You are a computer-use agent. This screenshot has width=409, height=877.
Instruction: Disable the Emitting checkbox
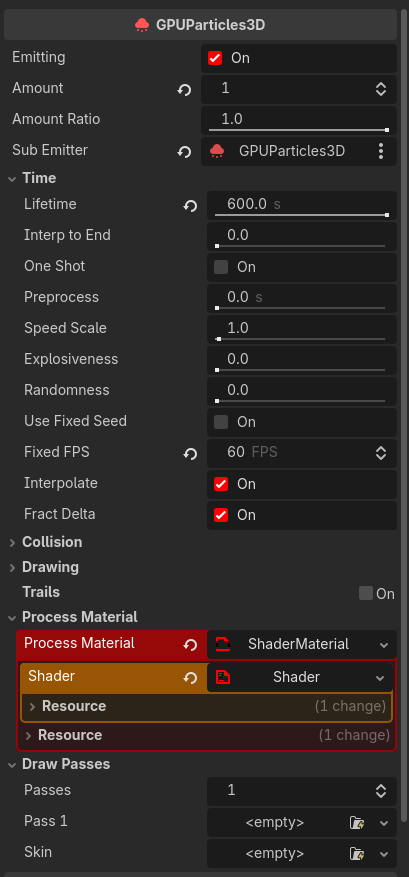[215, 58]
